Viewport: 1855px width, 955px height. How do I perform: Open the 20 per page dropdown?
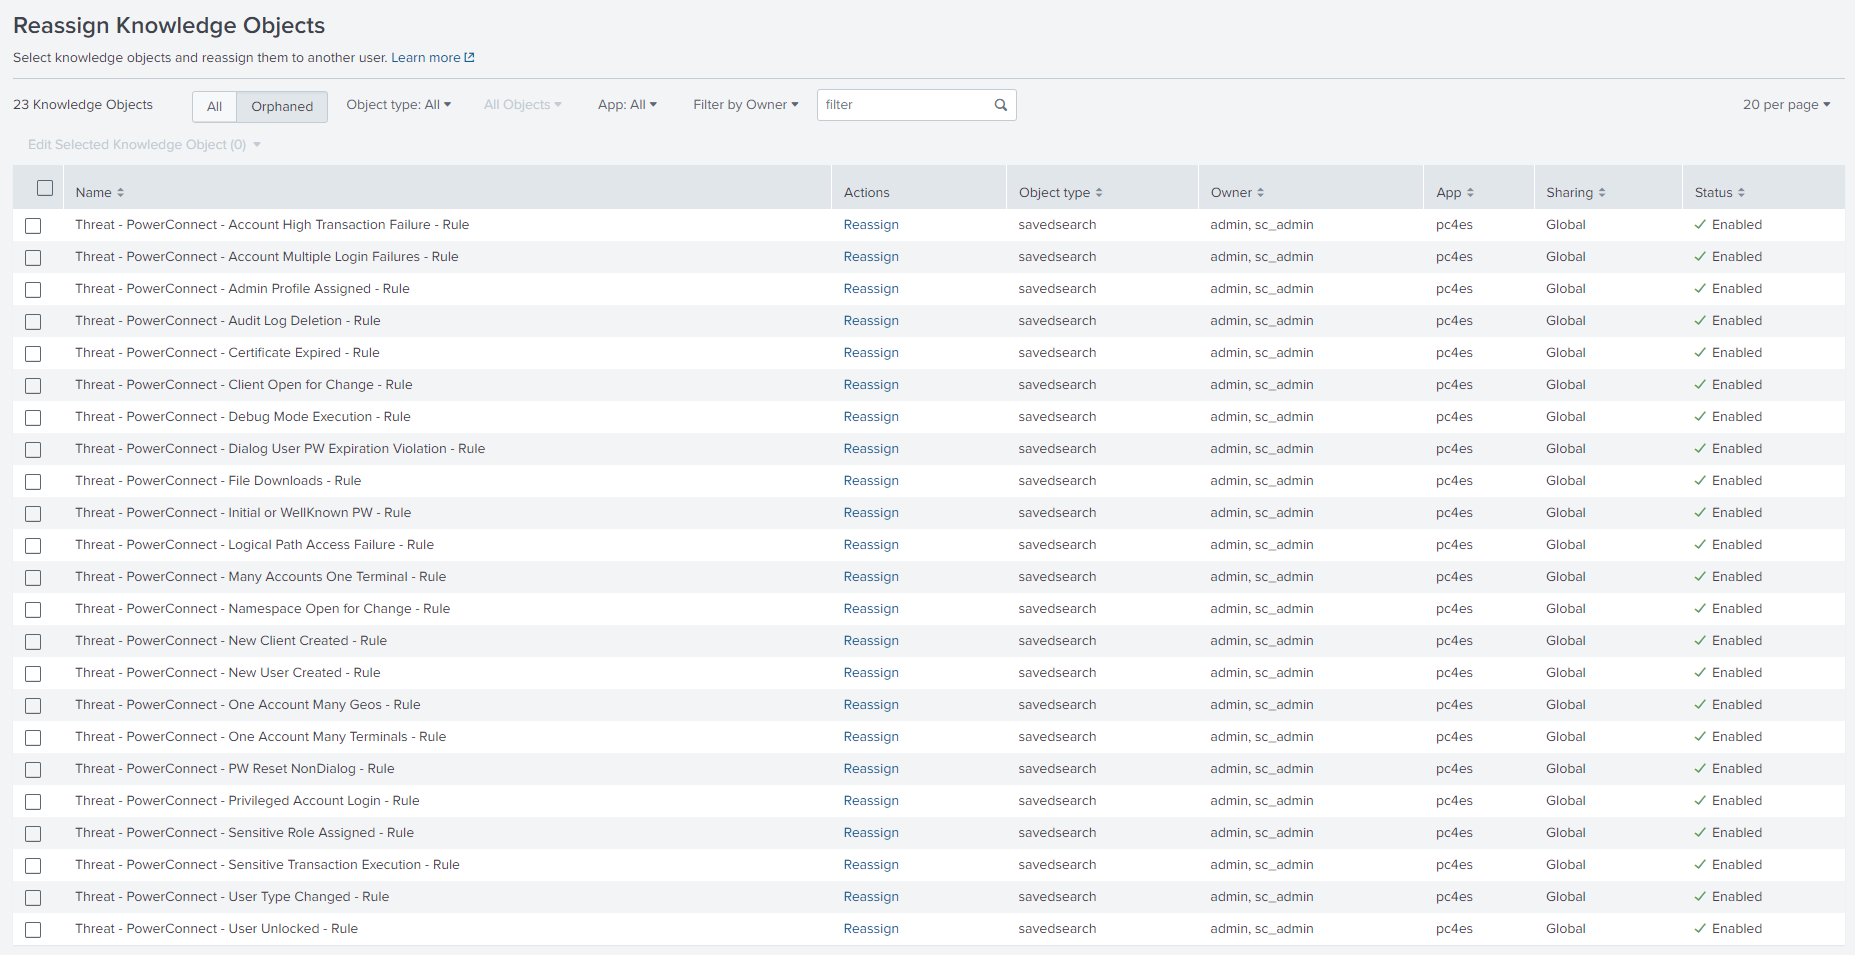pos(1786,105)
